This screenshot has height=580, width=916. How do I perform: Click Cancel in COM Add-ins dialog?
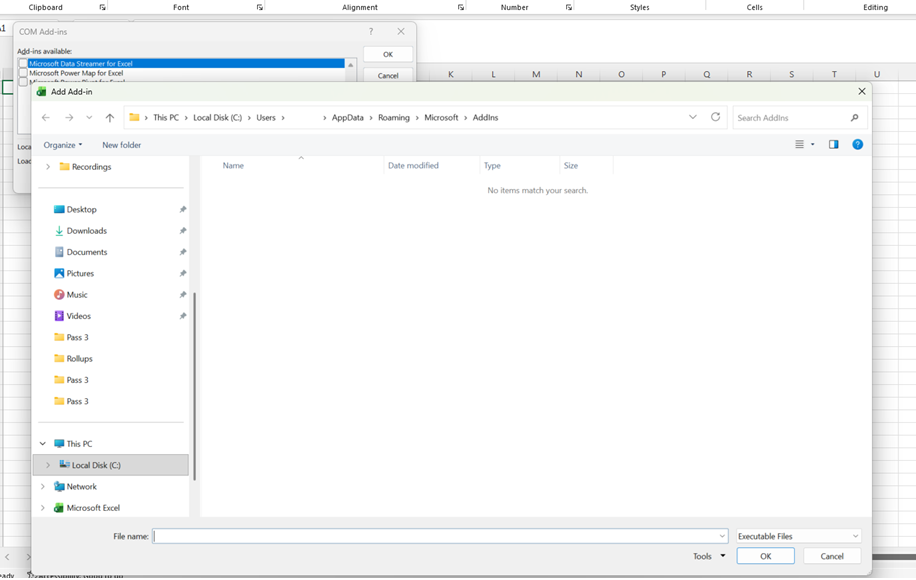coord(388,75)
